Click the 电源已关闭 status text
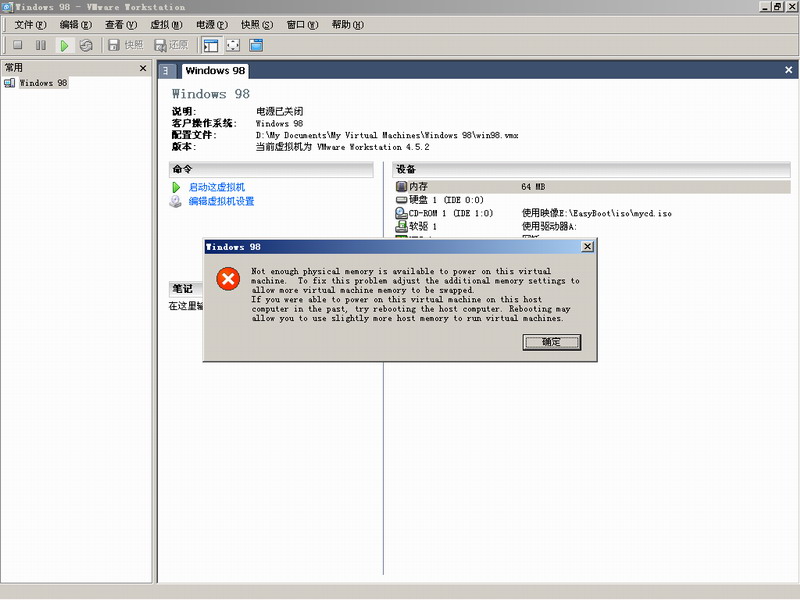Viewport: 800px width, 600px height. 280,111
